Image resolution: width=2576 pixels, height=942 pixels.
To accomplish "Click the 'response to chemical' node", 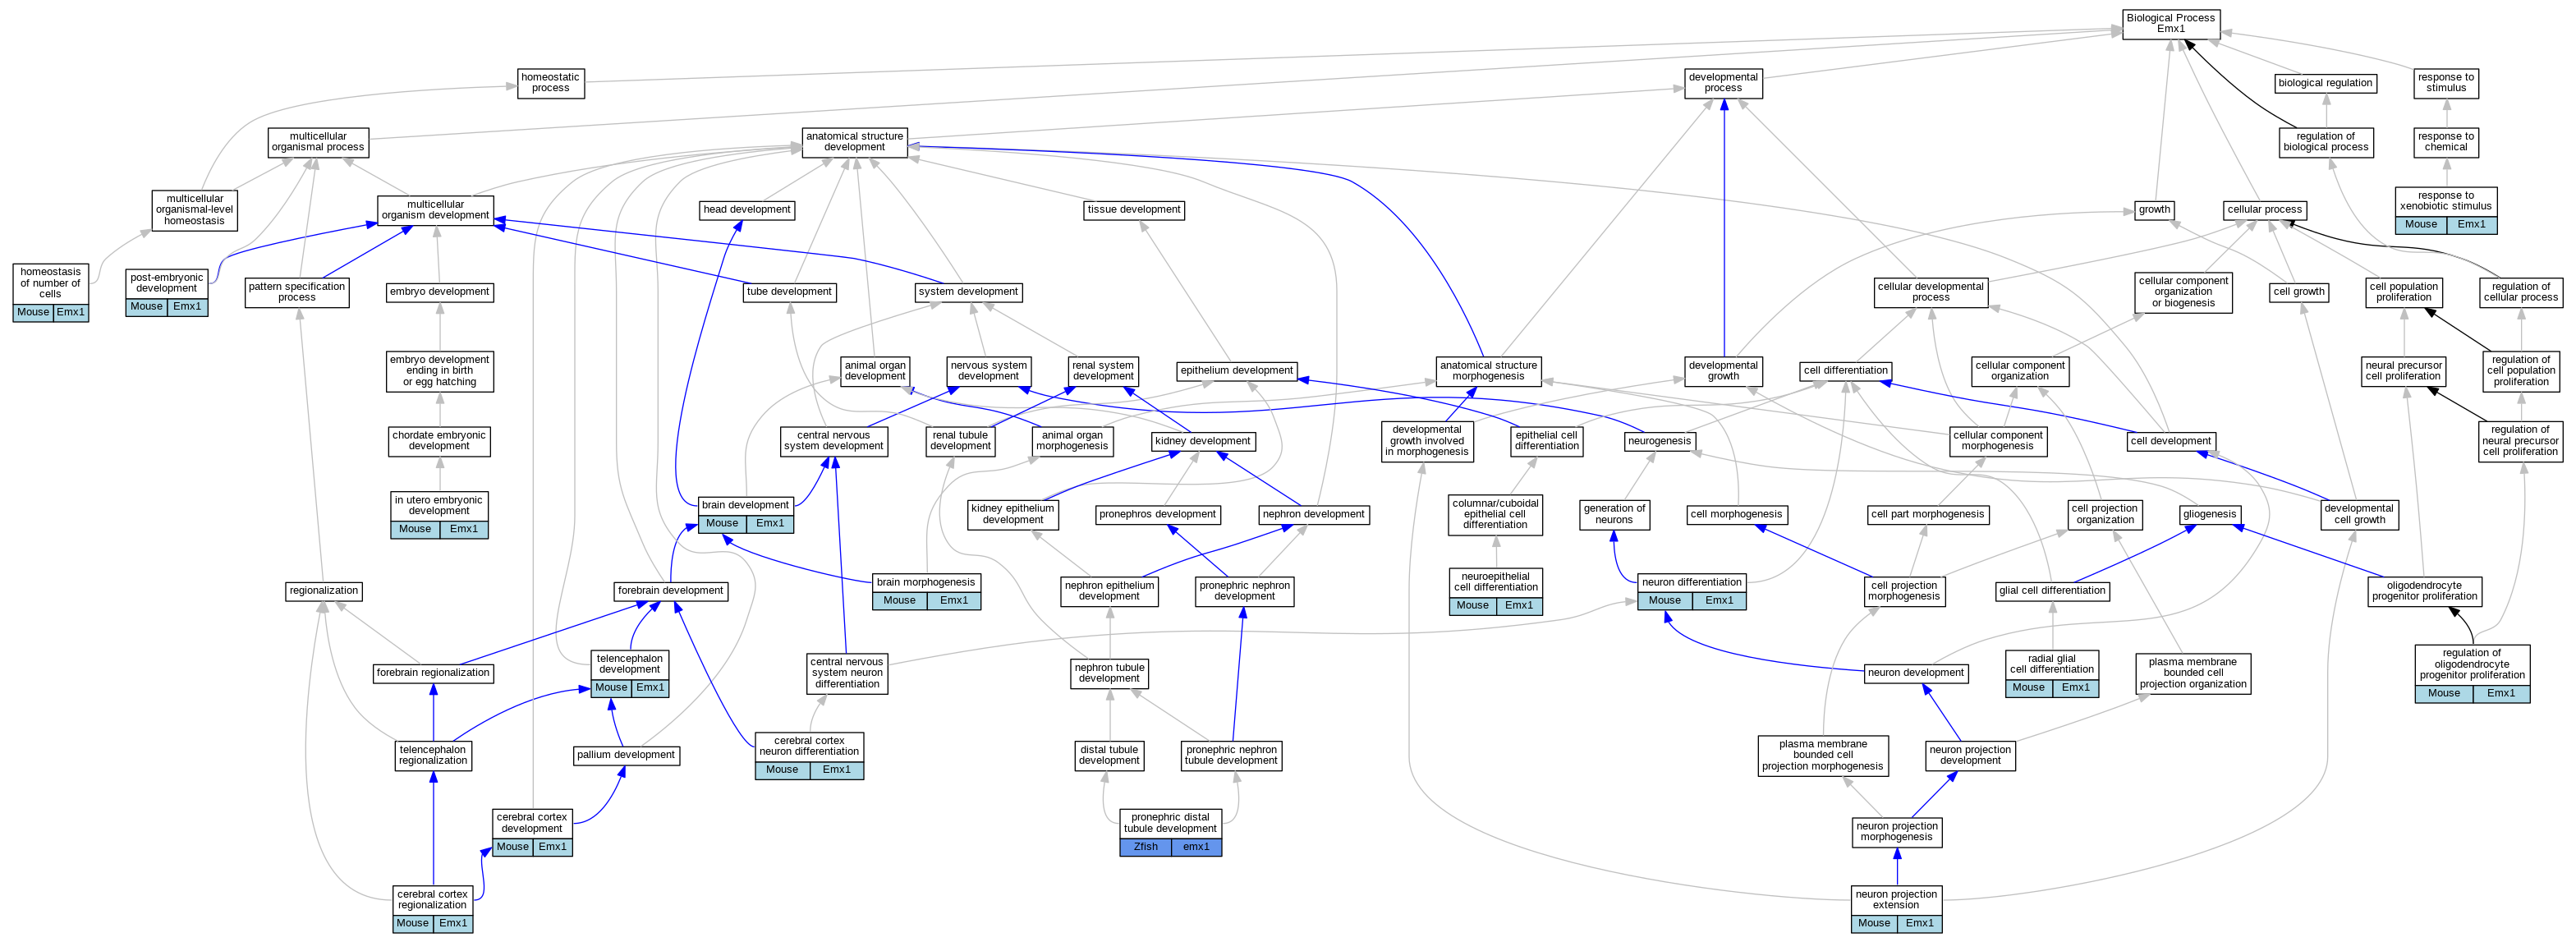I will point(2446,142).
